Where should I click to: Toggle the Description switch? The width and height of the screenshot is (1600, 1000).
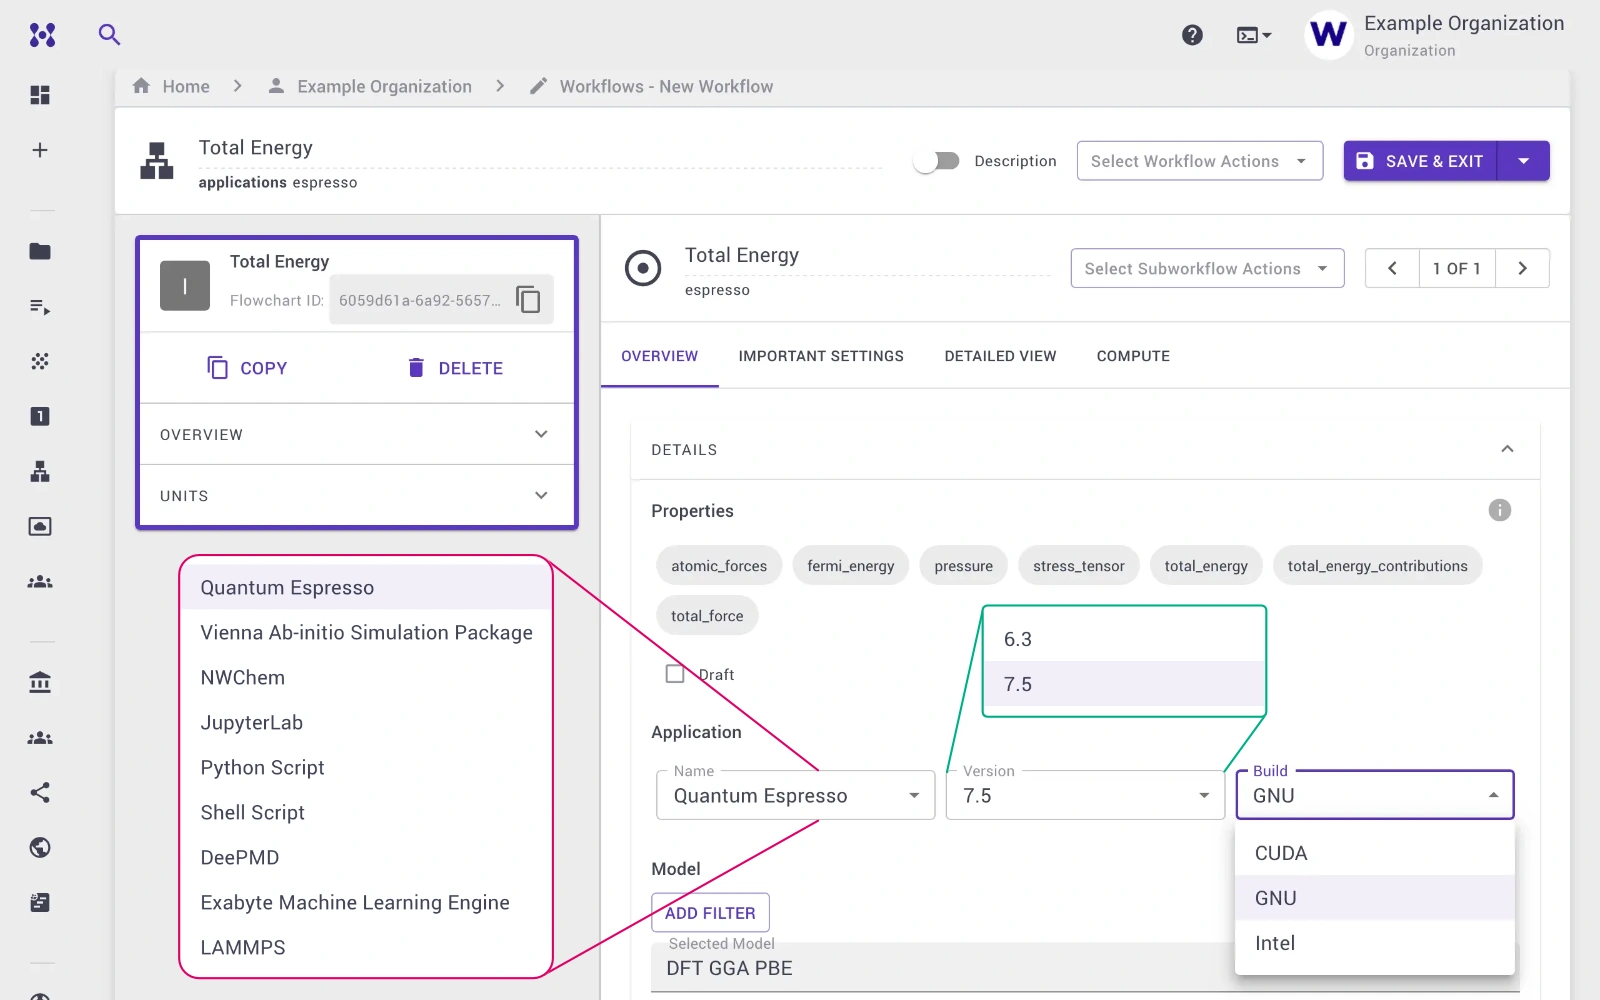click(x=937, y=161)
